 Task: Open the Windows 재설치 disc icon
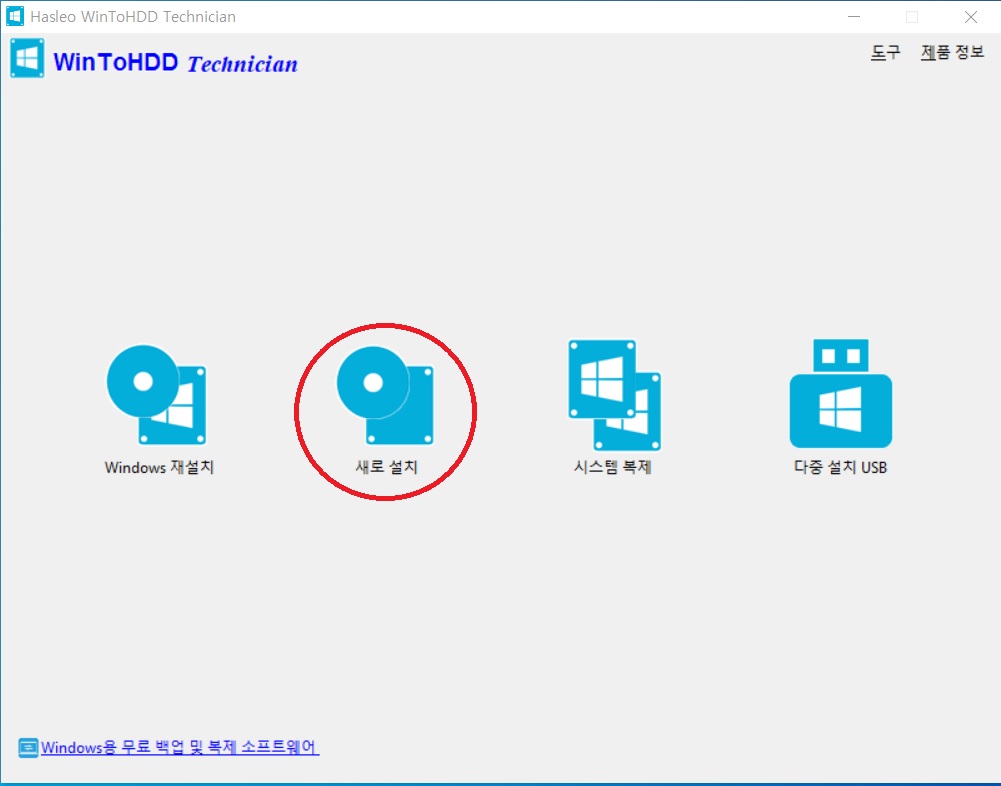[x=156, y=395]
